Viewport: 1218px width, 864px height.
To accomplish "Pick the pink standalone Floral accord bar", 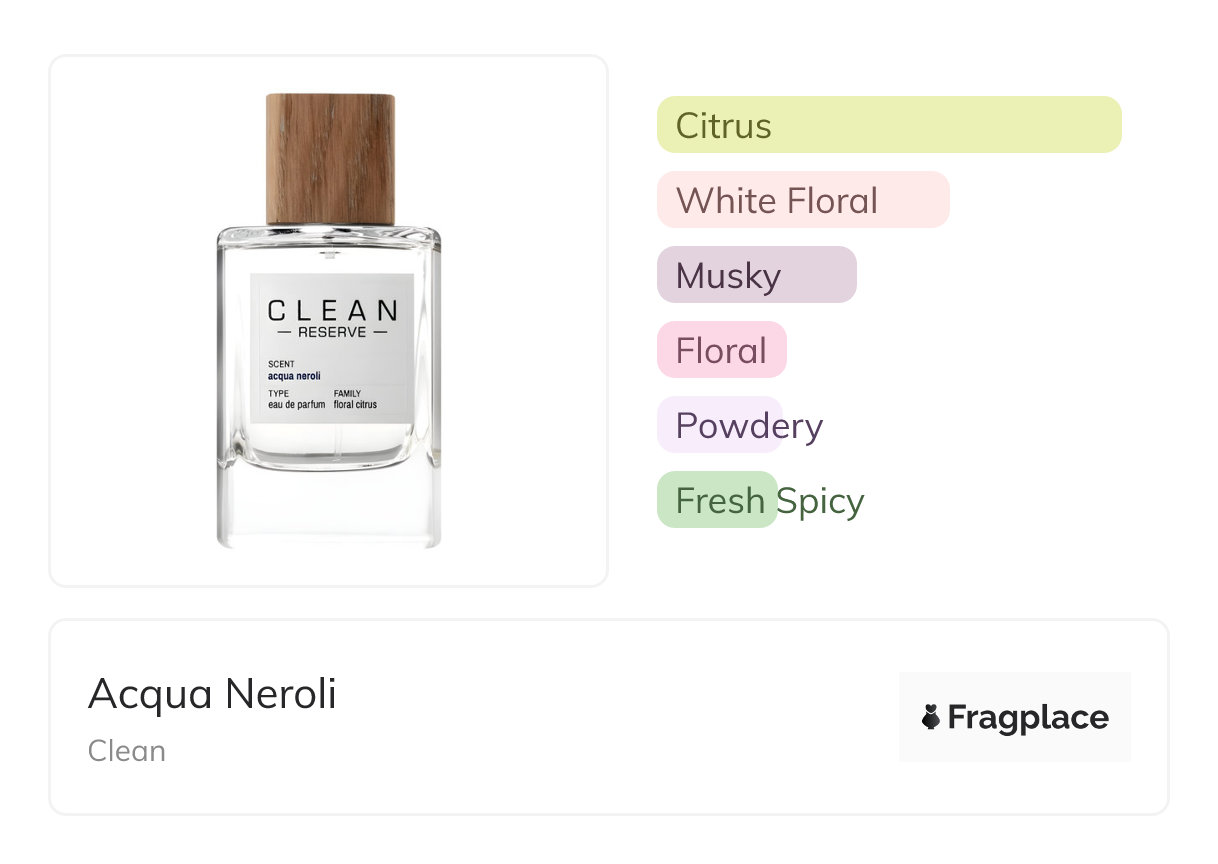I will pyautogui.click(x=721, y=350).
